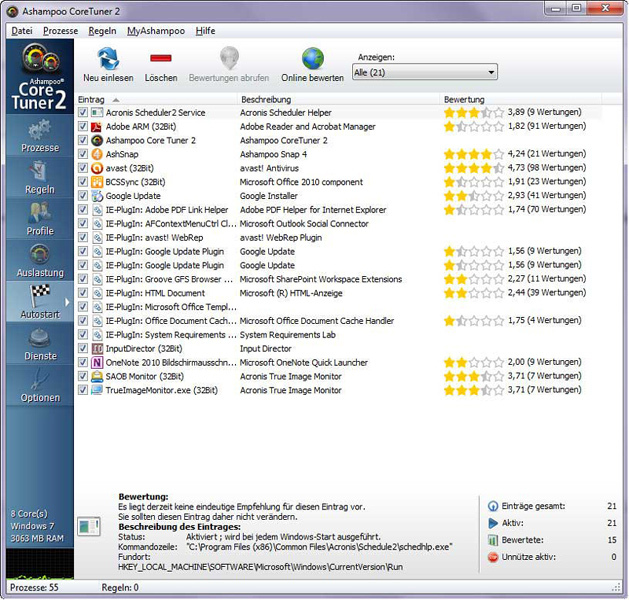Open the Profile sidebar section
629x600 pixels.
click(40, 219)
